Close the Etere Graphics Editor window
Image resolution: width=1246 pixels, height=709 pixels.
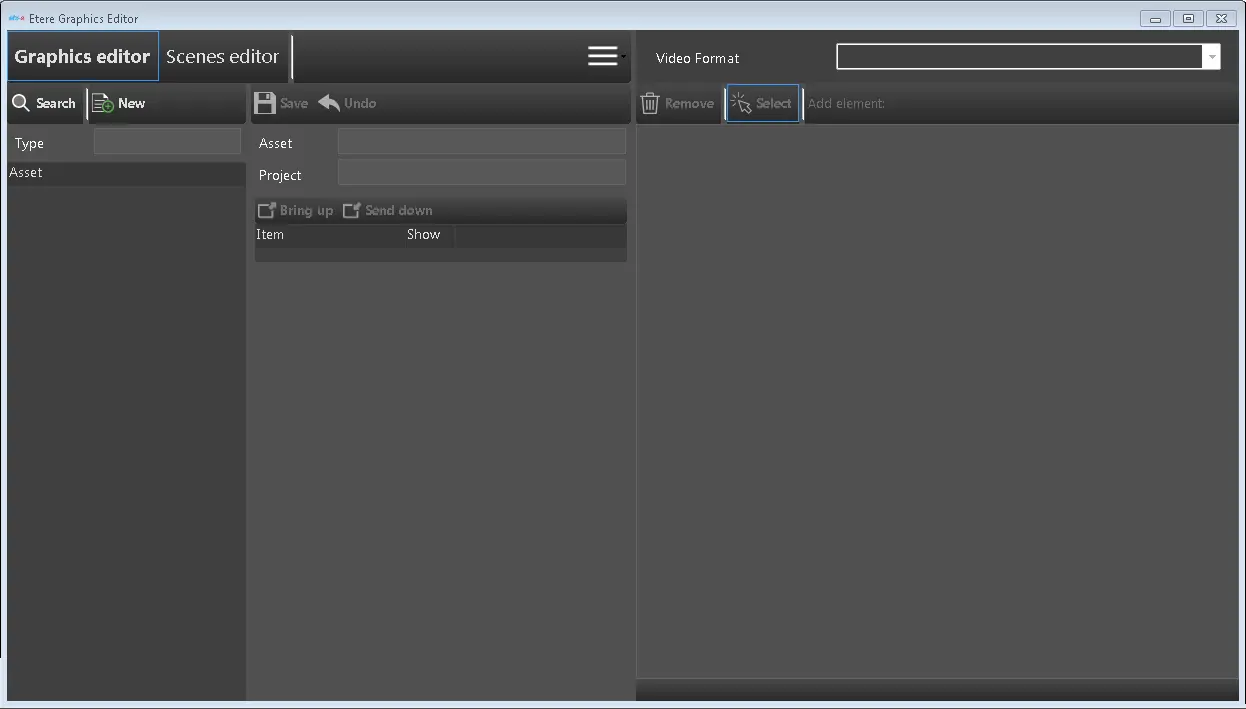coord(1221,18)
